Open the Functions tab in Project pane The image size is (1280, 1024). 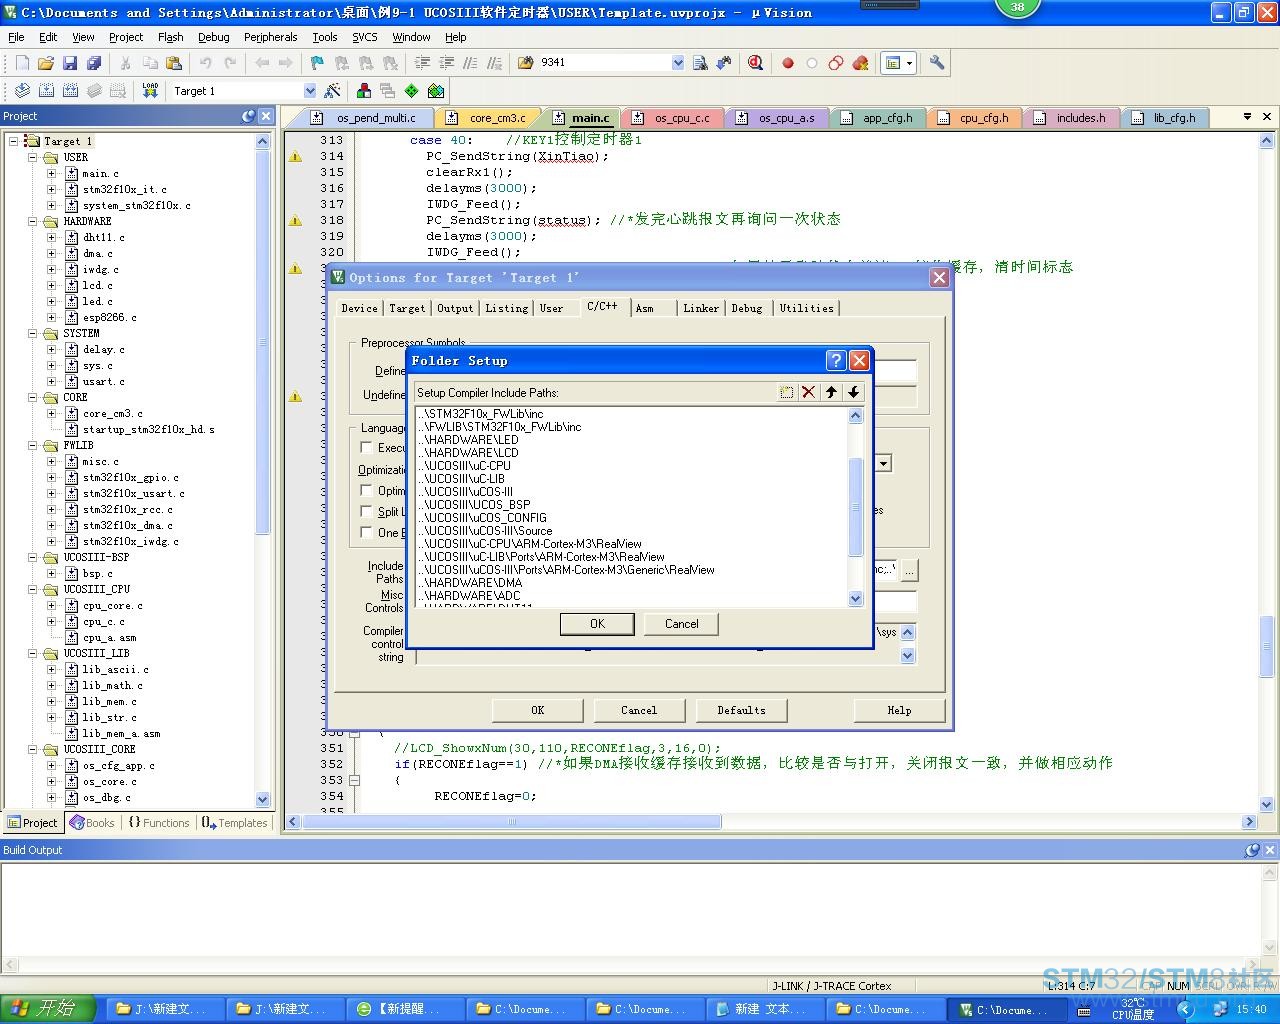(158, 823)
